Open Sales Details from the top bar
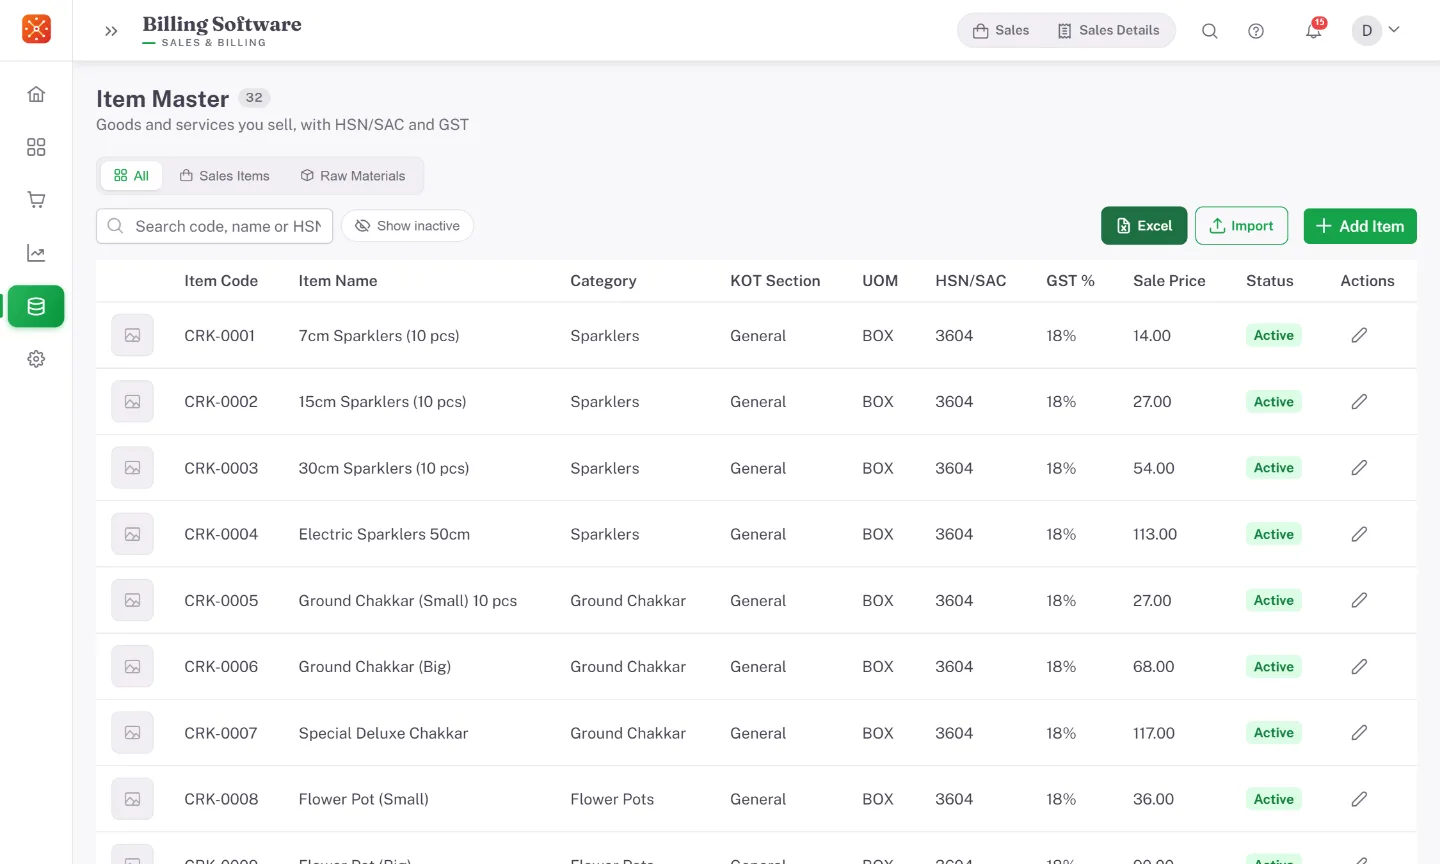This screenshot has width=1440, height=864. (x=1109, y=31)
